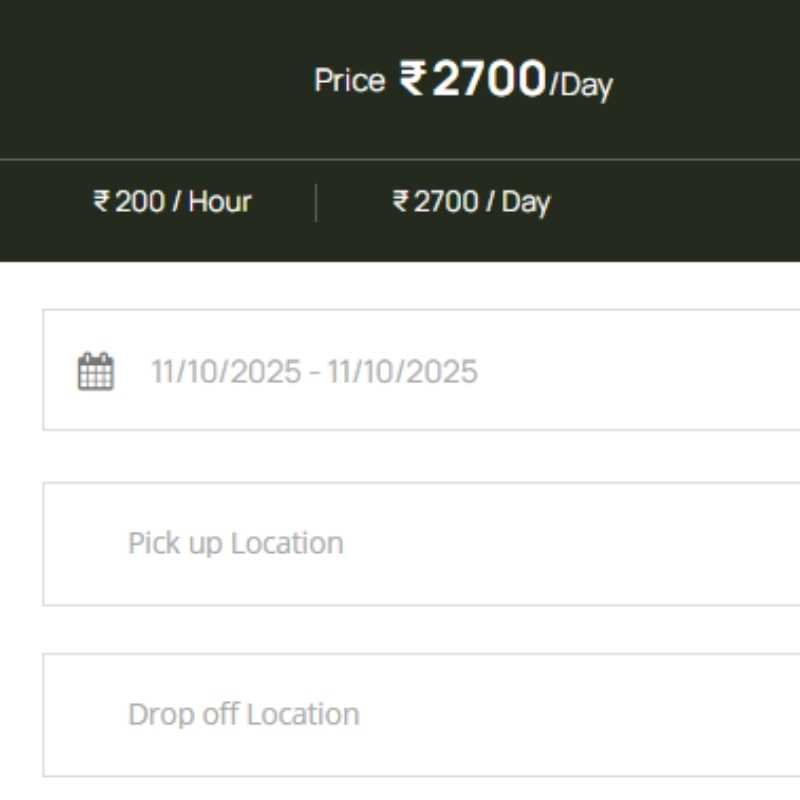
Task: Click the end date in the date range
Action: pos(402,372)
